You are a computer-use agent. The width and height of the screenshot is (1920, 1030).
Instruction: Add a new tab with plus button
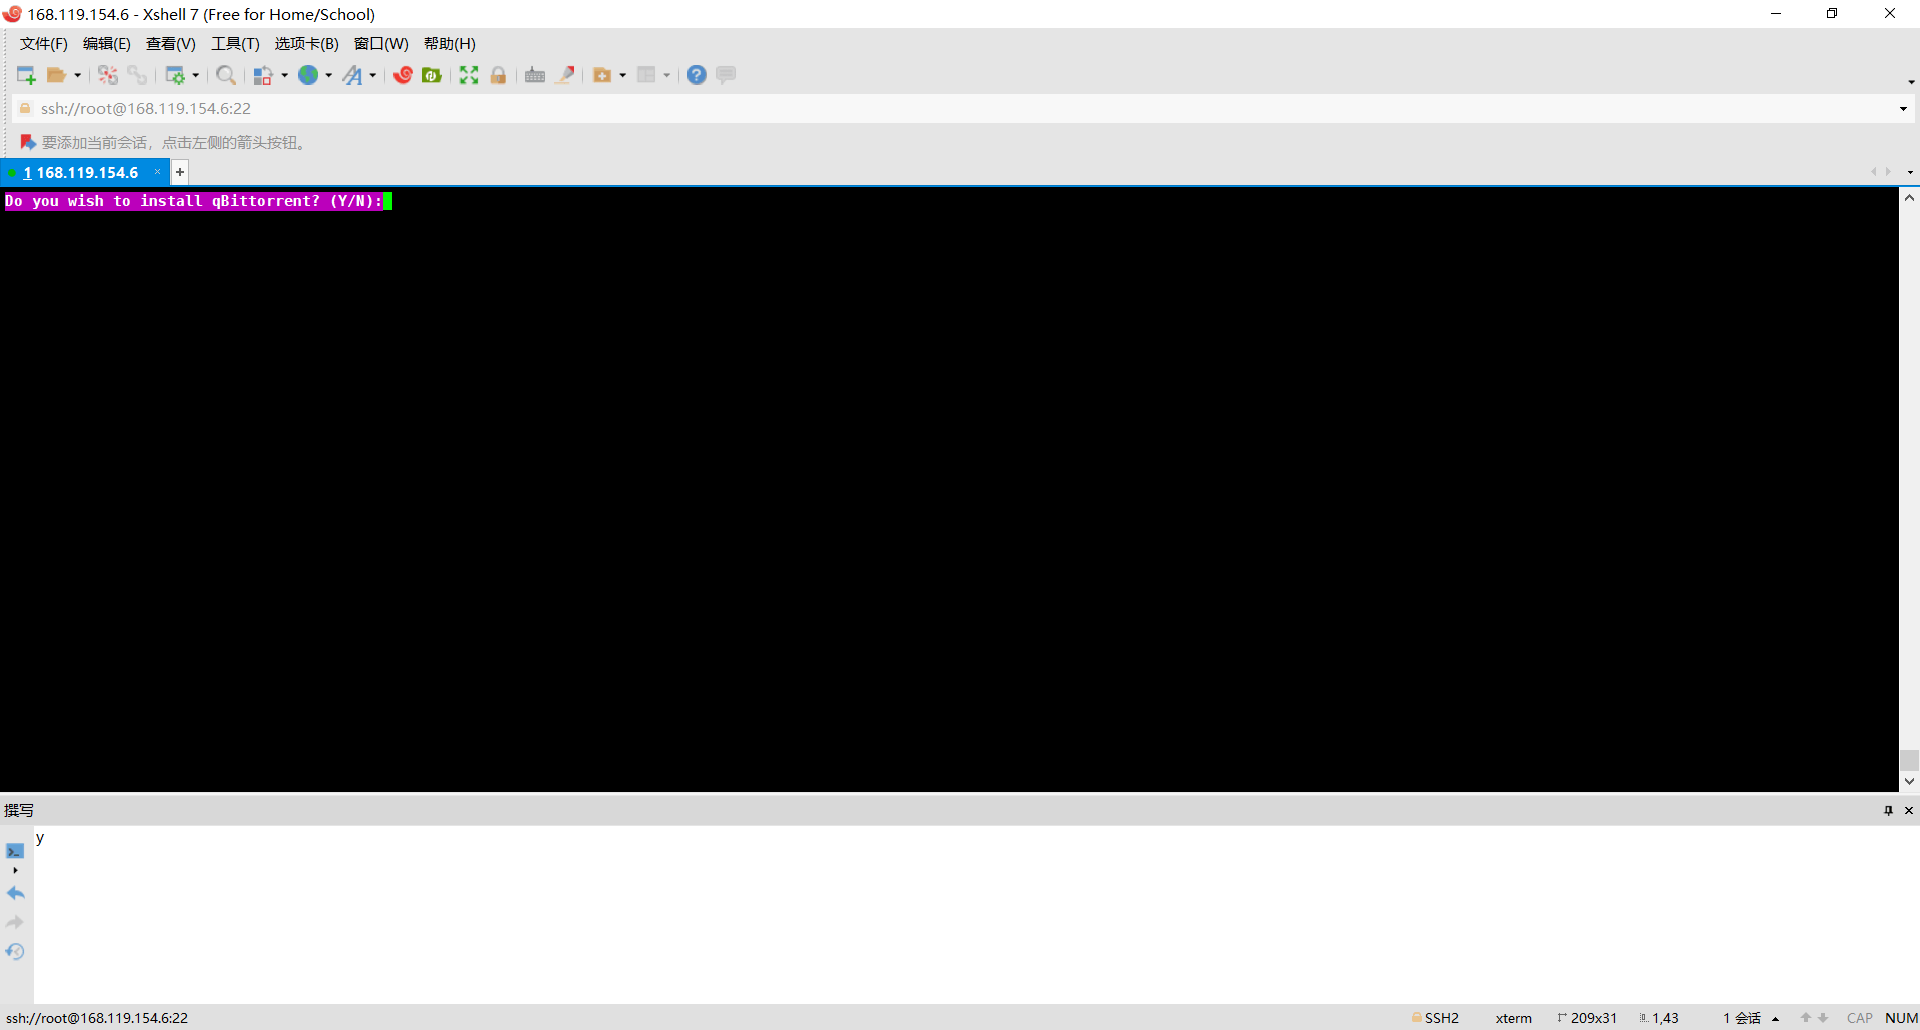(180, 172)
